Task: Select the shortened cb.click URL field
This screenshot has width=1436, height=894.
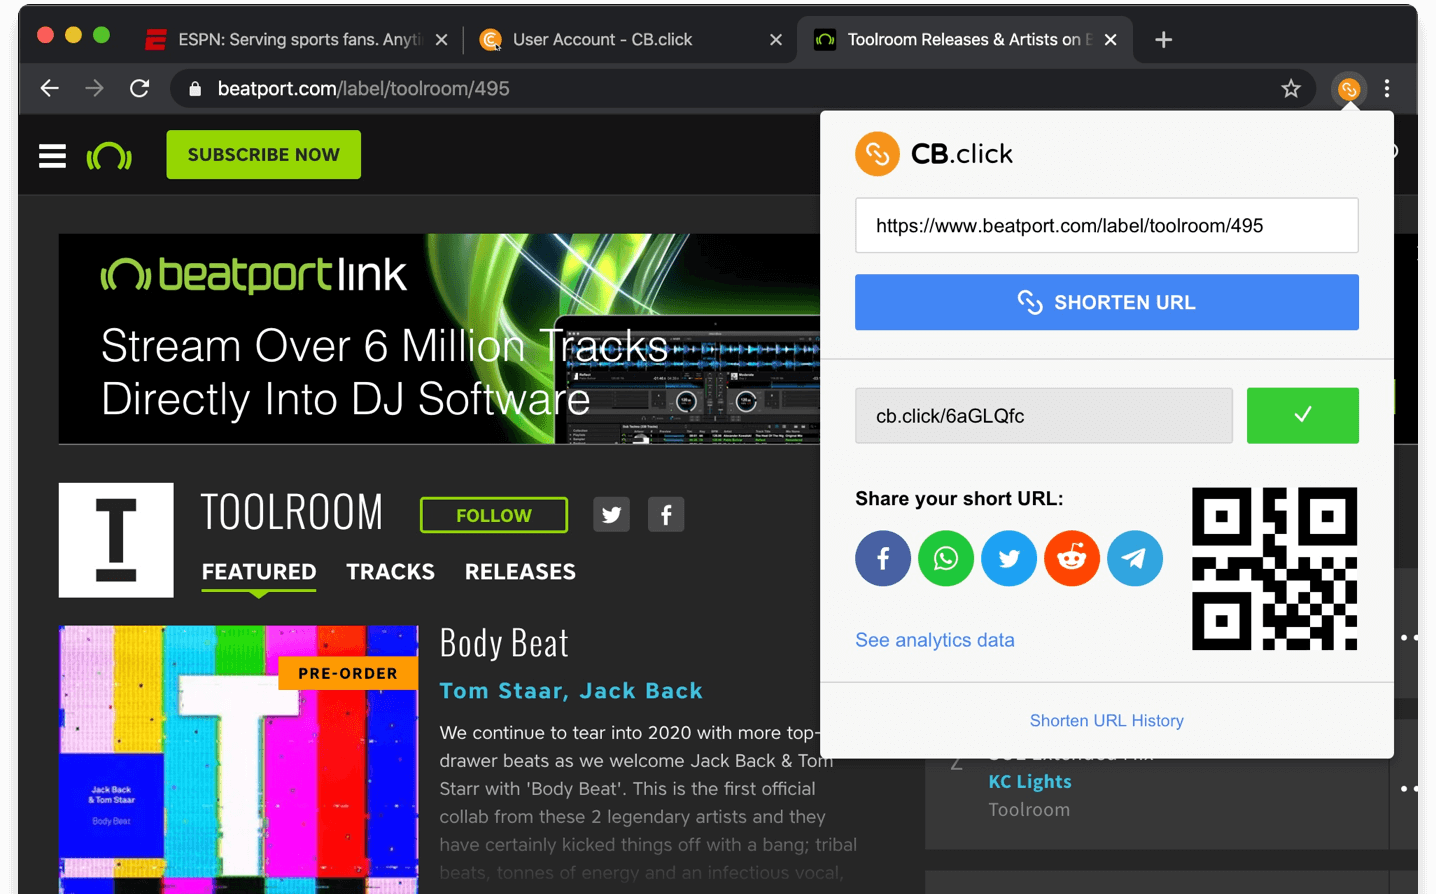Action: (1044, 415)
